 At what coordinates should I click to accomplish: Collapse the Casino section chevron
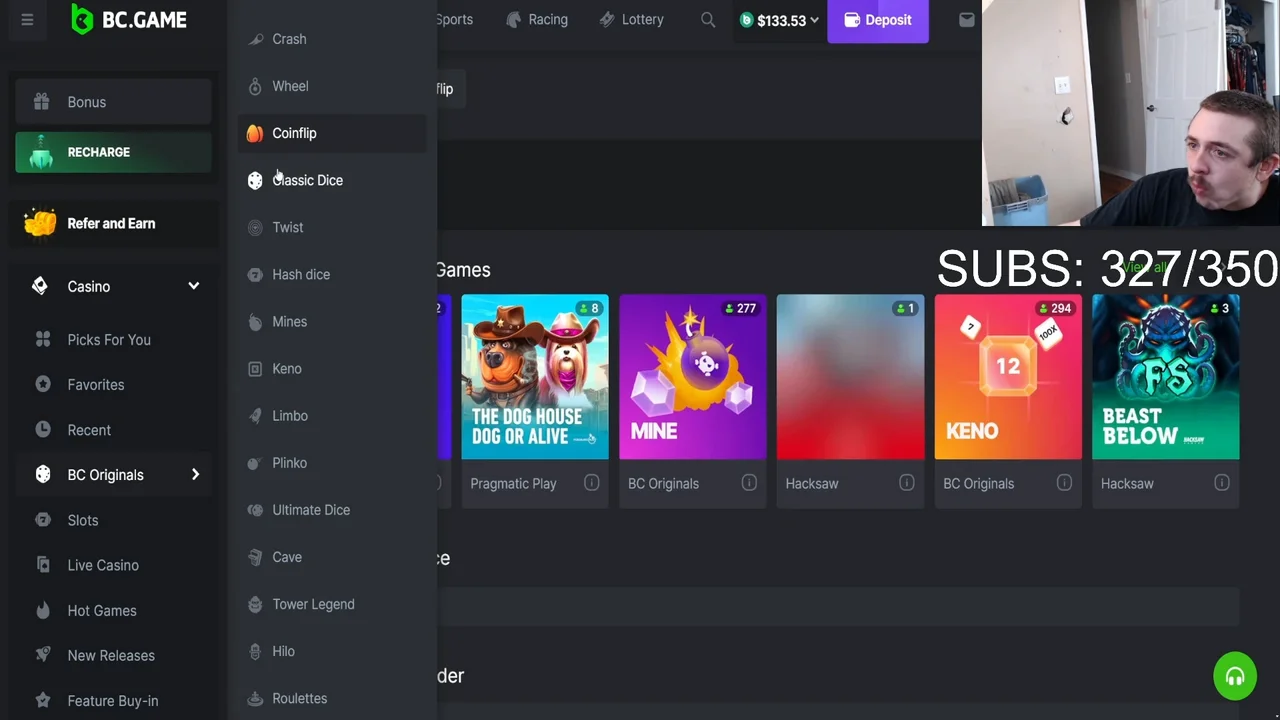point(194,286)
